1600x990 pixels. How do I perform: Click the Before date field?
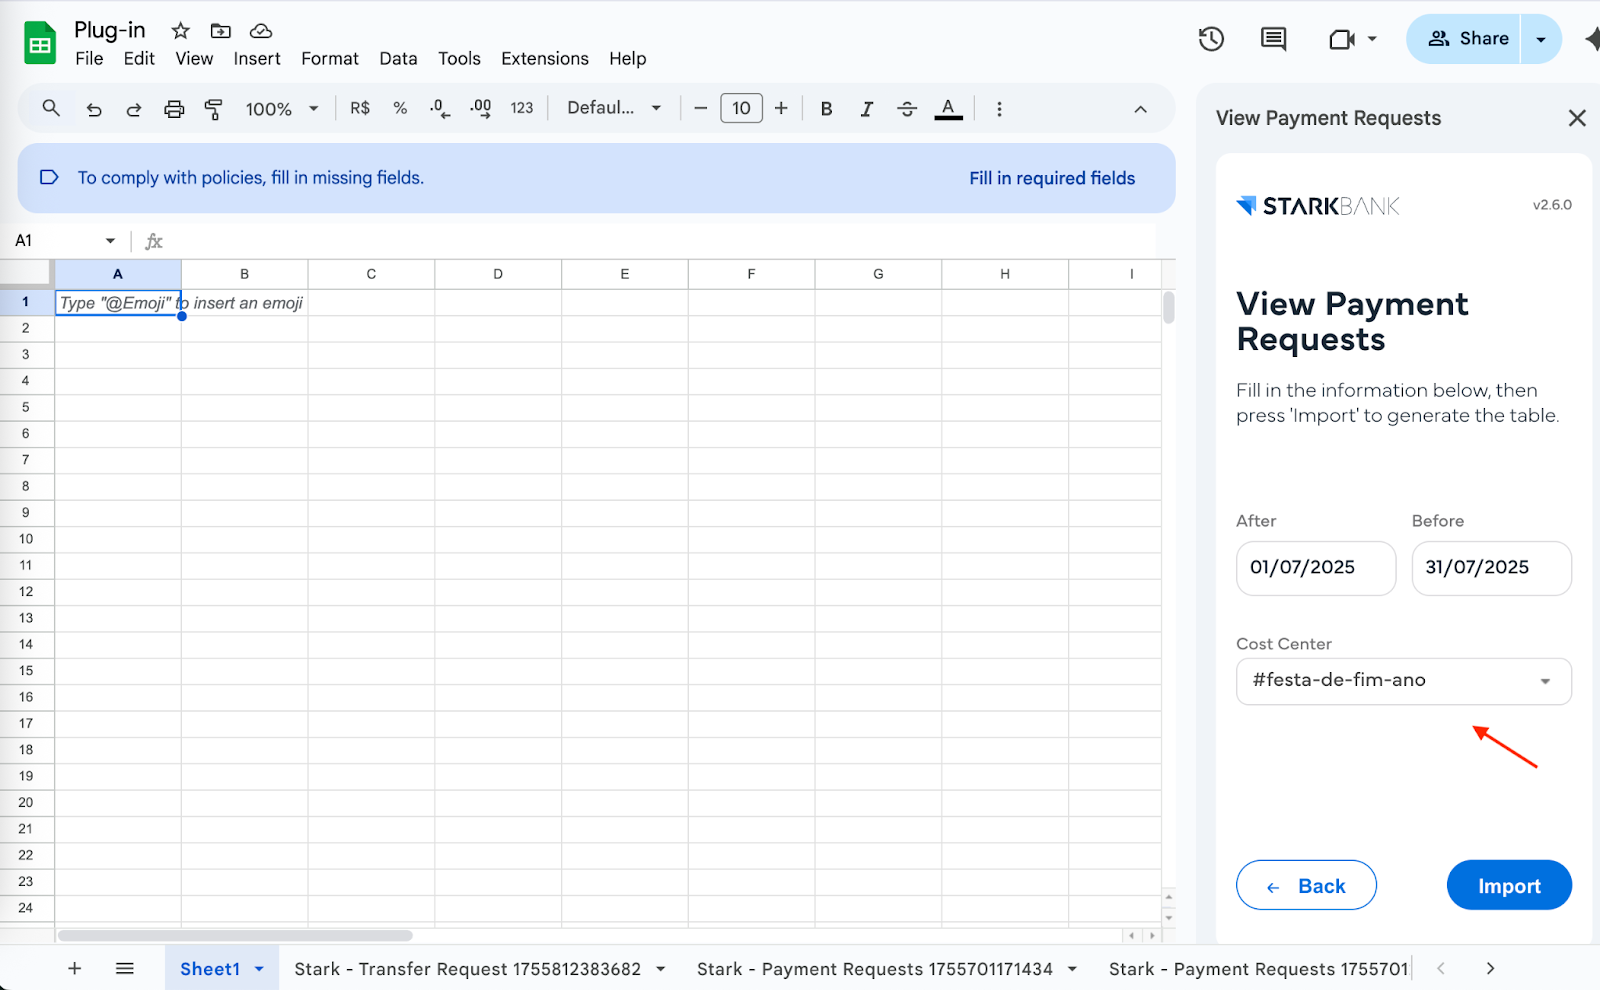point(1491,568)
